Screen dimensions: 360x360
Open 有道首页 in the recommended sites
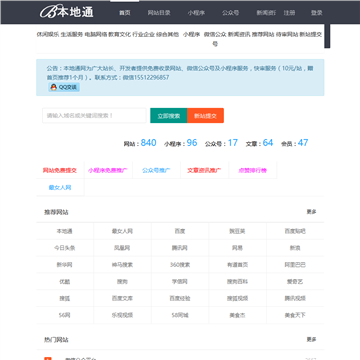point(237,265)
